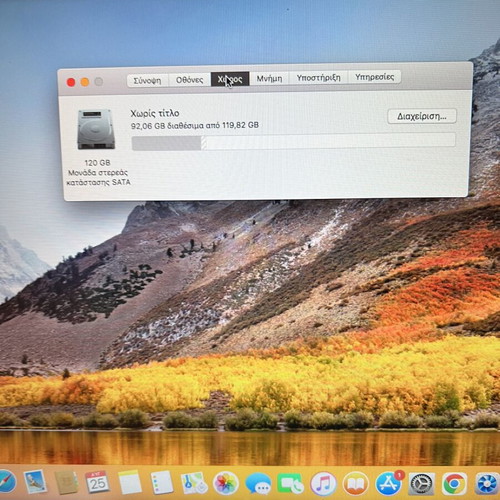Select the Χώρος tab

230,79
